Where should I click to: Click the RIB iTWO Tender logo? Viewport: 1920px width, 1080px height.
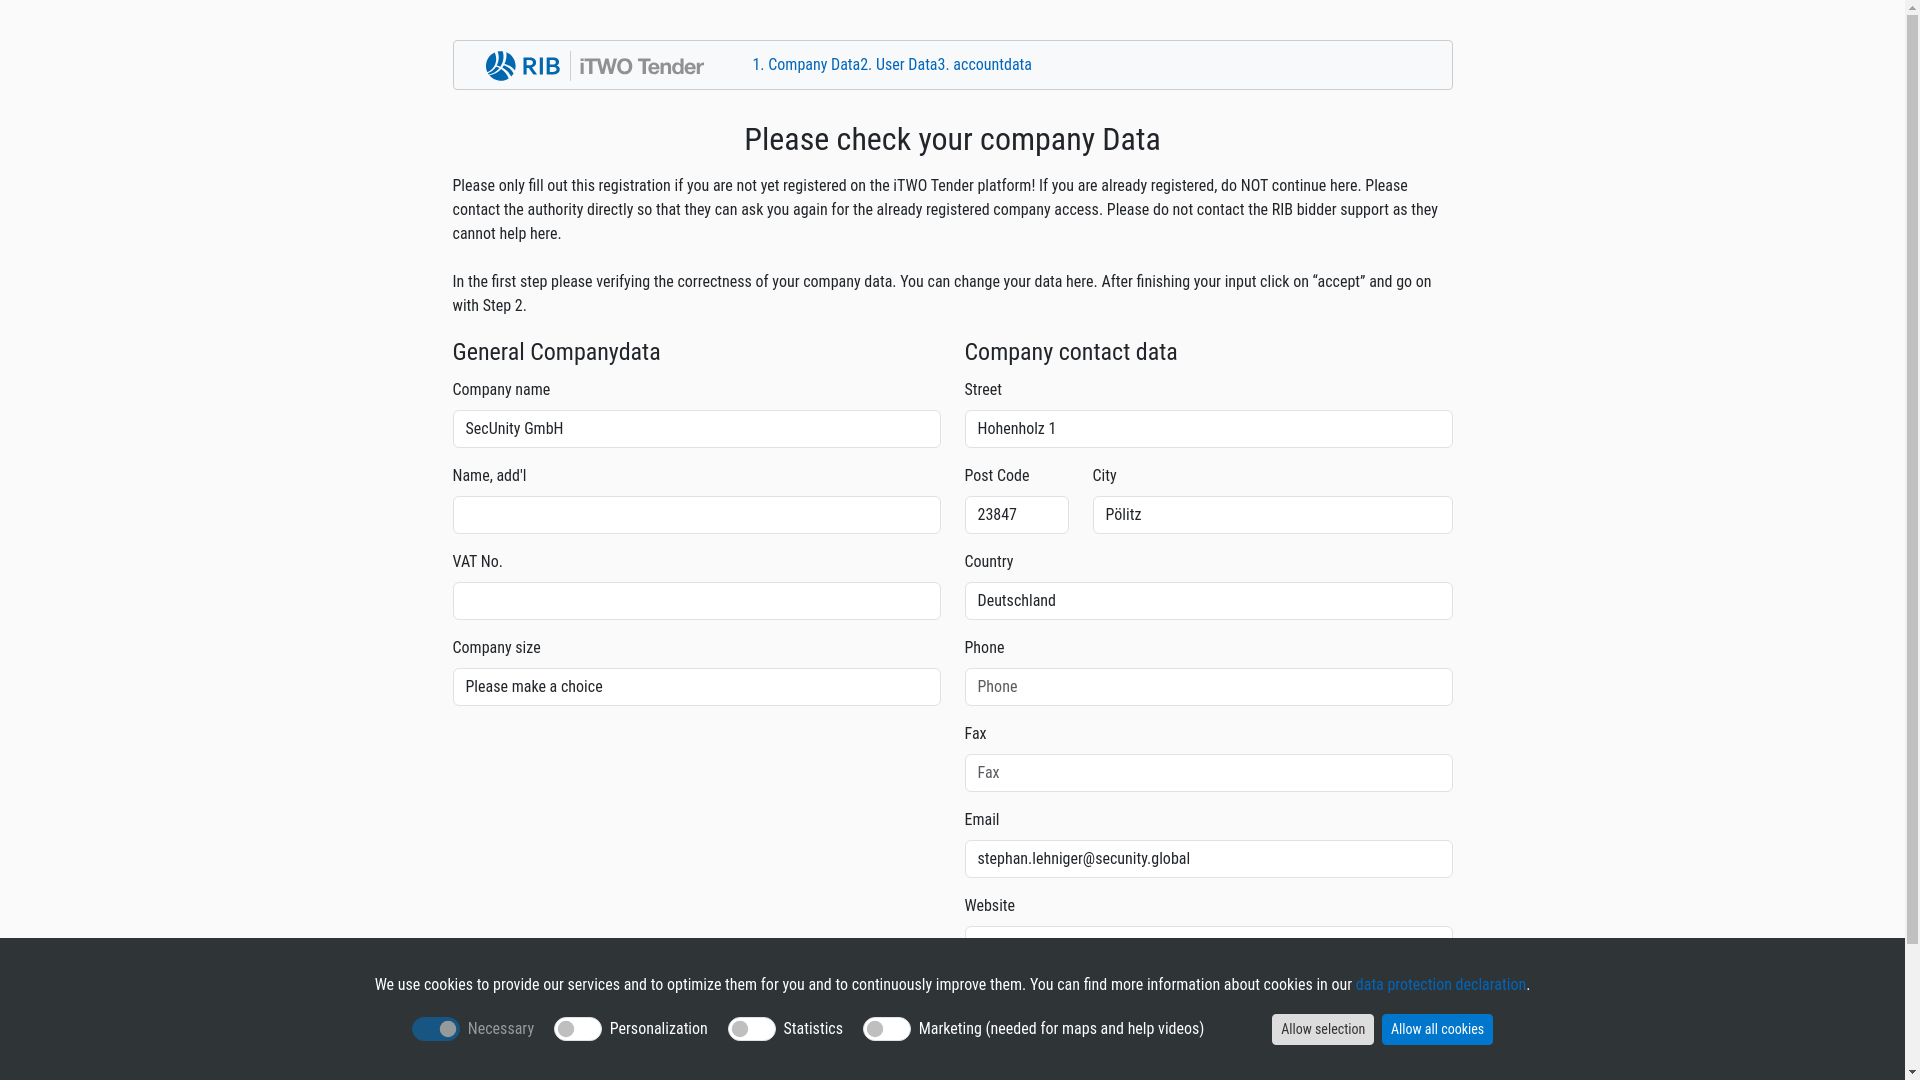click(x=594, y=66)
